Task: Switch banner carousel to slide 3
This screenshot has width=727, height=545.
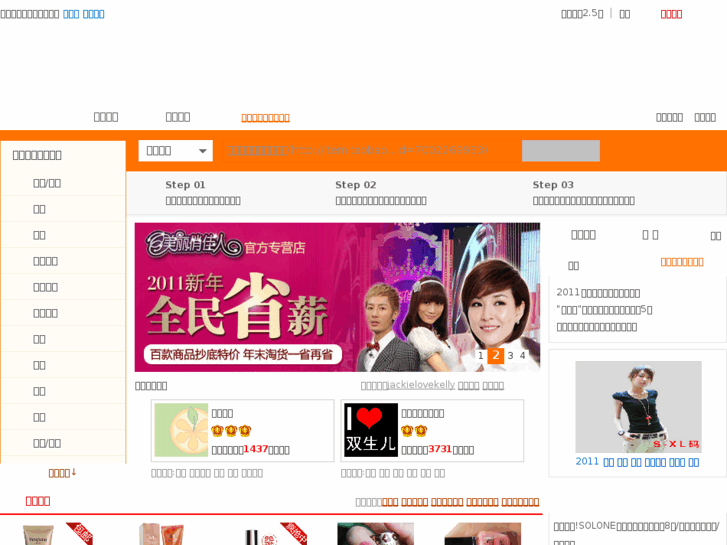Action: click(x=510, y=356)
